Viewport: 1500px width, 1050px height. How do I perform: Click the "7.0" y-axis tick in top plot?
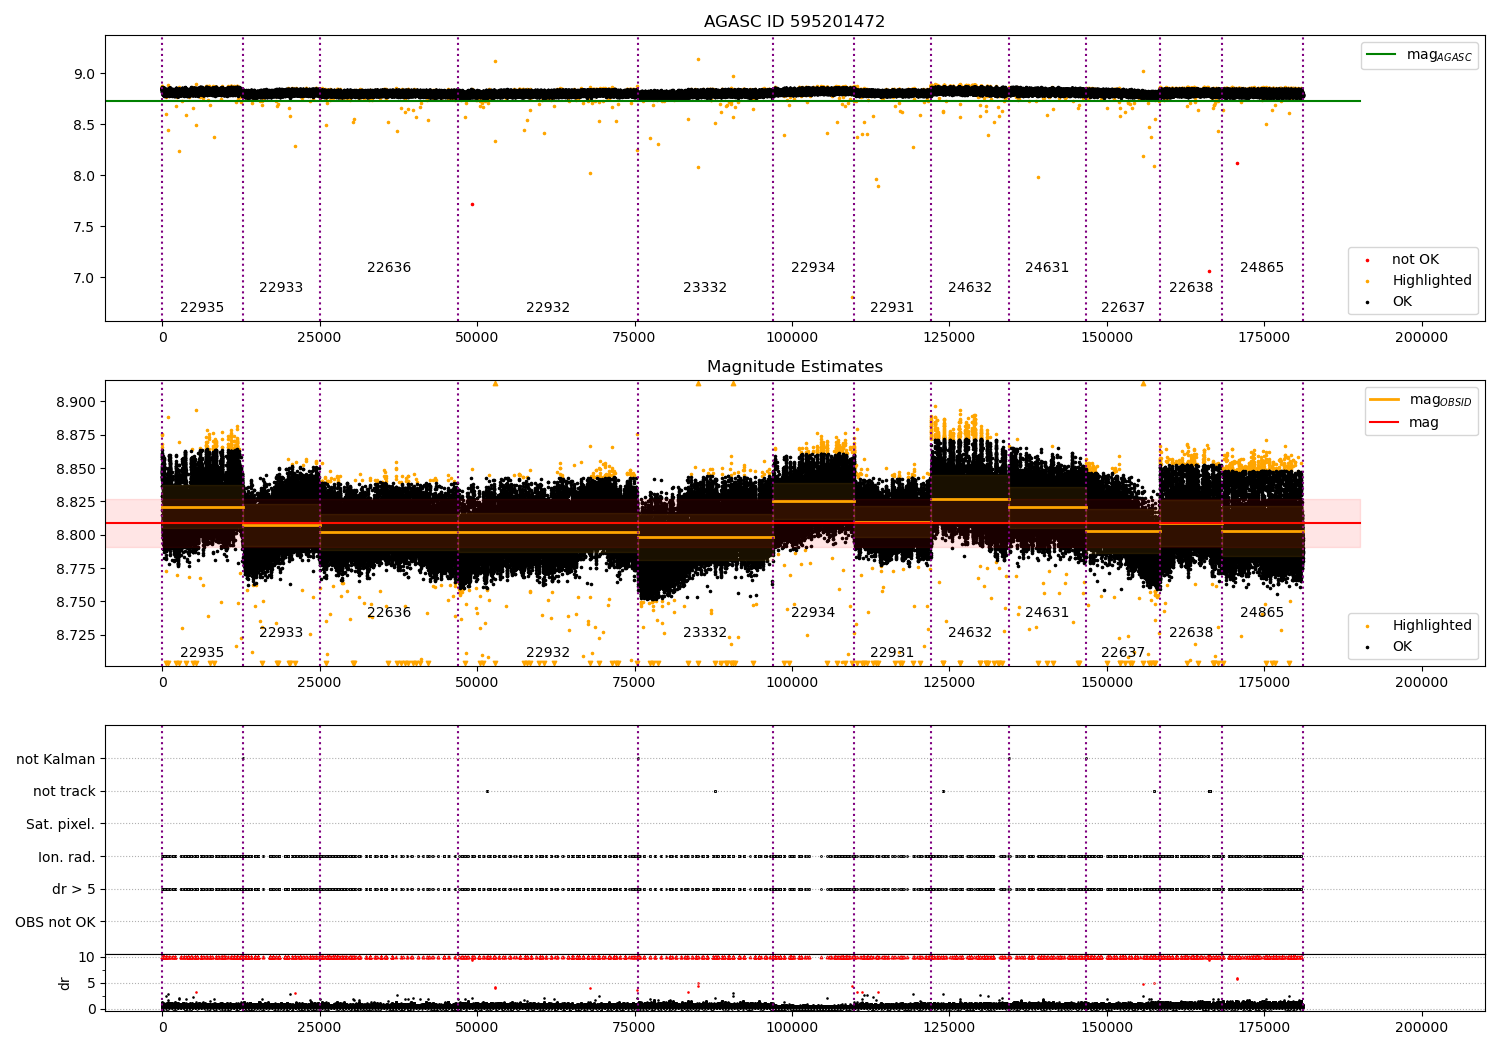tap(84, 278)
